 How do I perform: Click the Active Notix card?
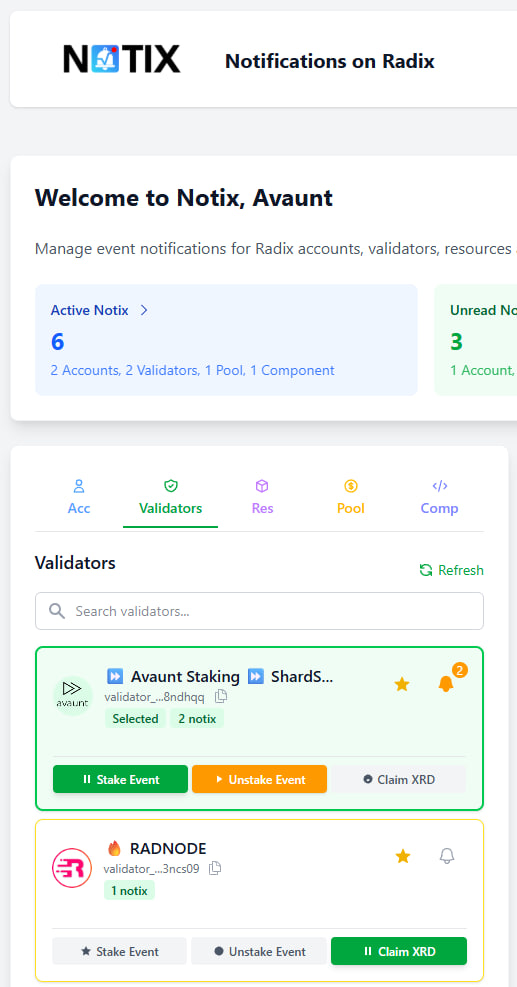point(226,340)
